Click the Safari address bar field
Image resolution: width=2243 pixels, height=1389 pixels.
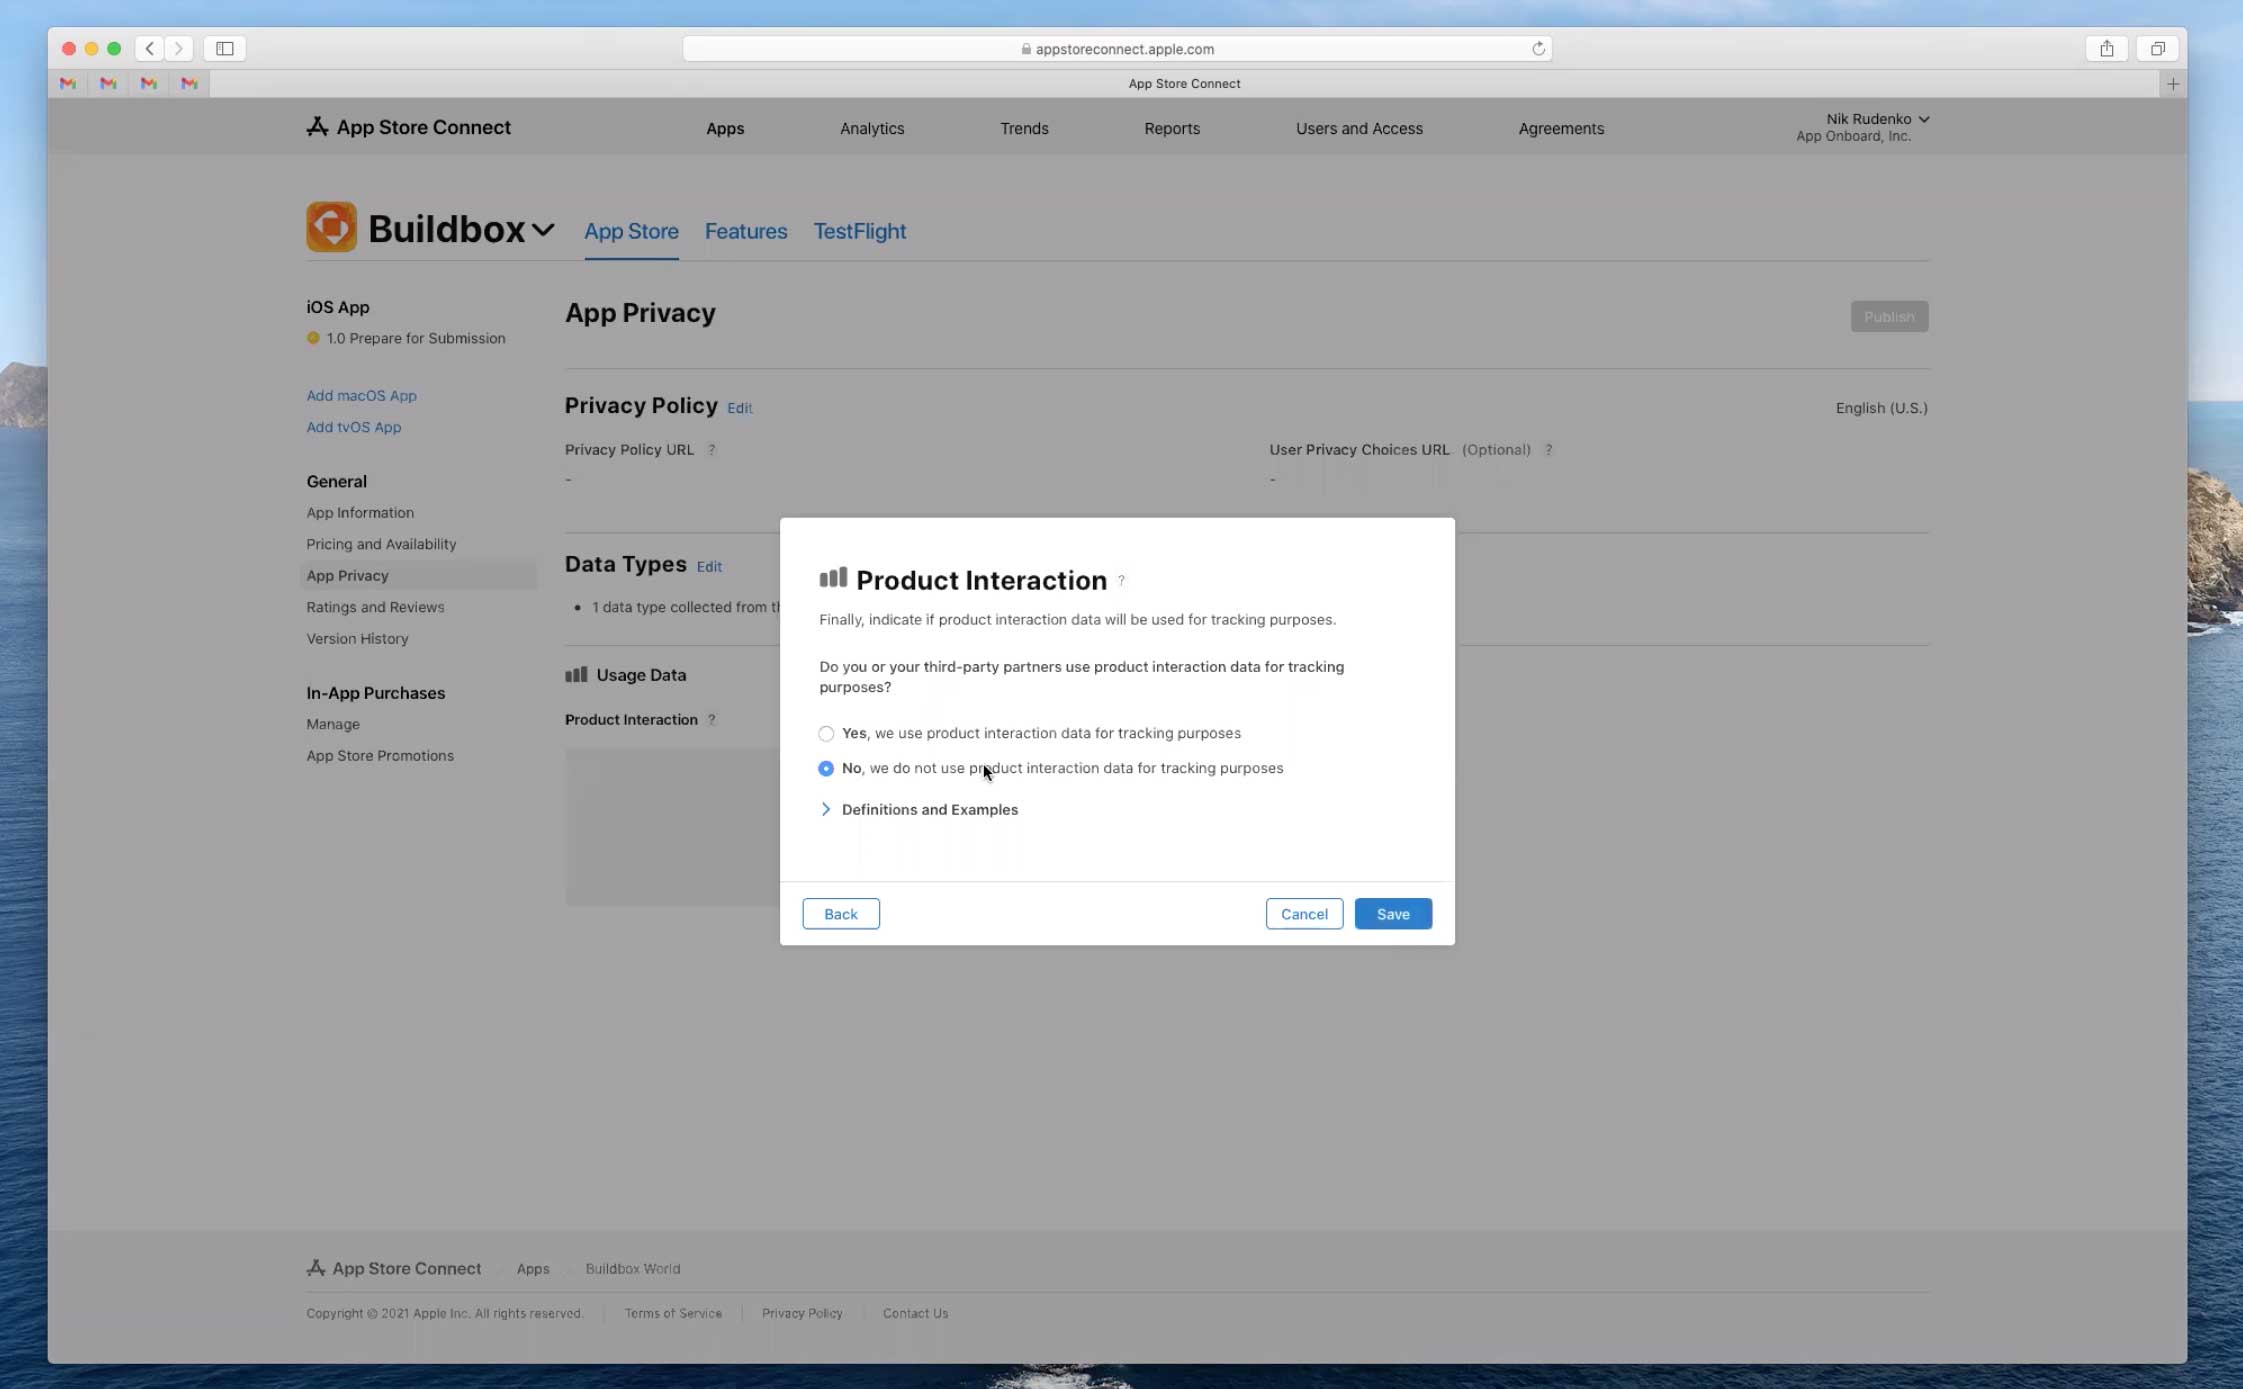tap(1116, 48)
